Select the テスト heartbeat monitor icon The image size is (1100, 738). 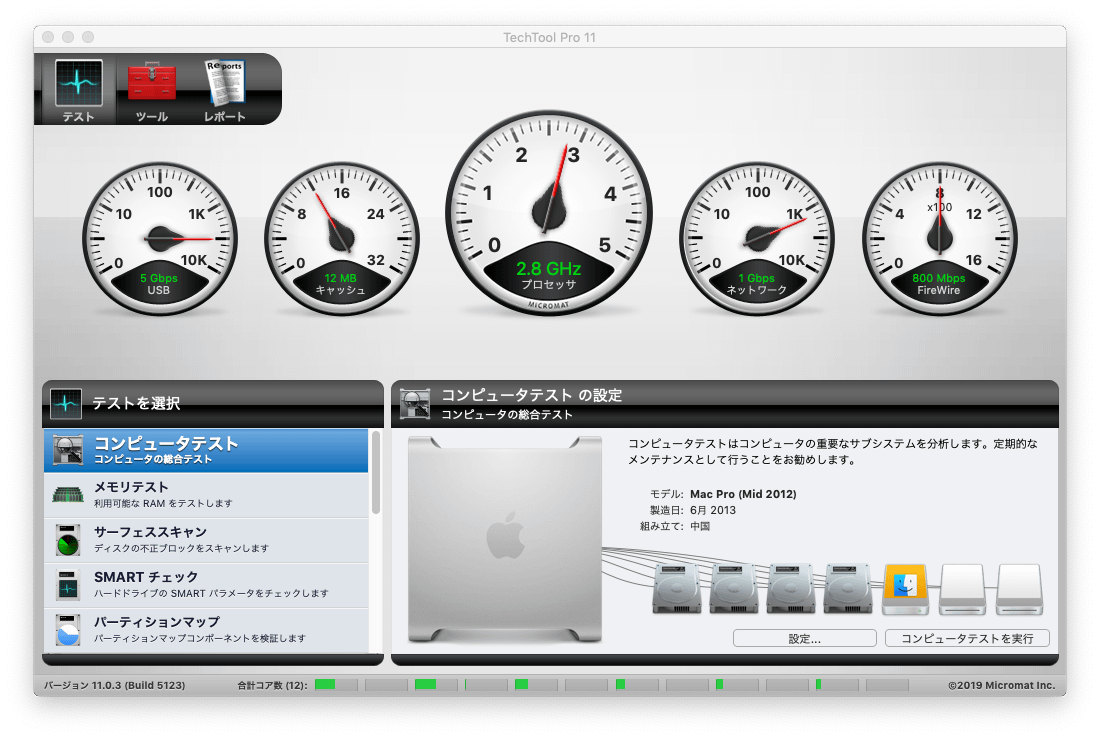tap(78, 89)
